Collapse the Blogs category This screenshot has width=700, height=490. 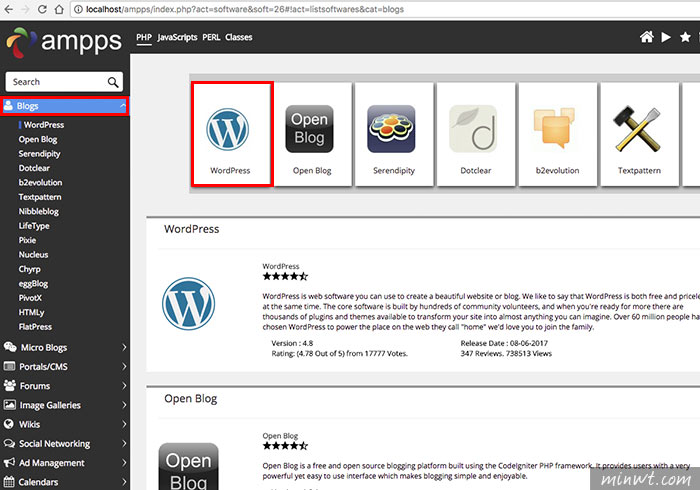point(122,106)
